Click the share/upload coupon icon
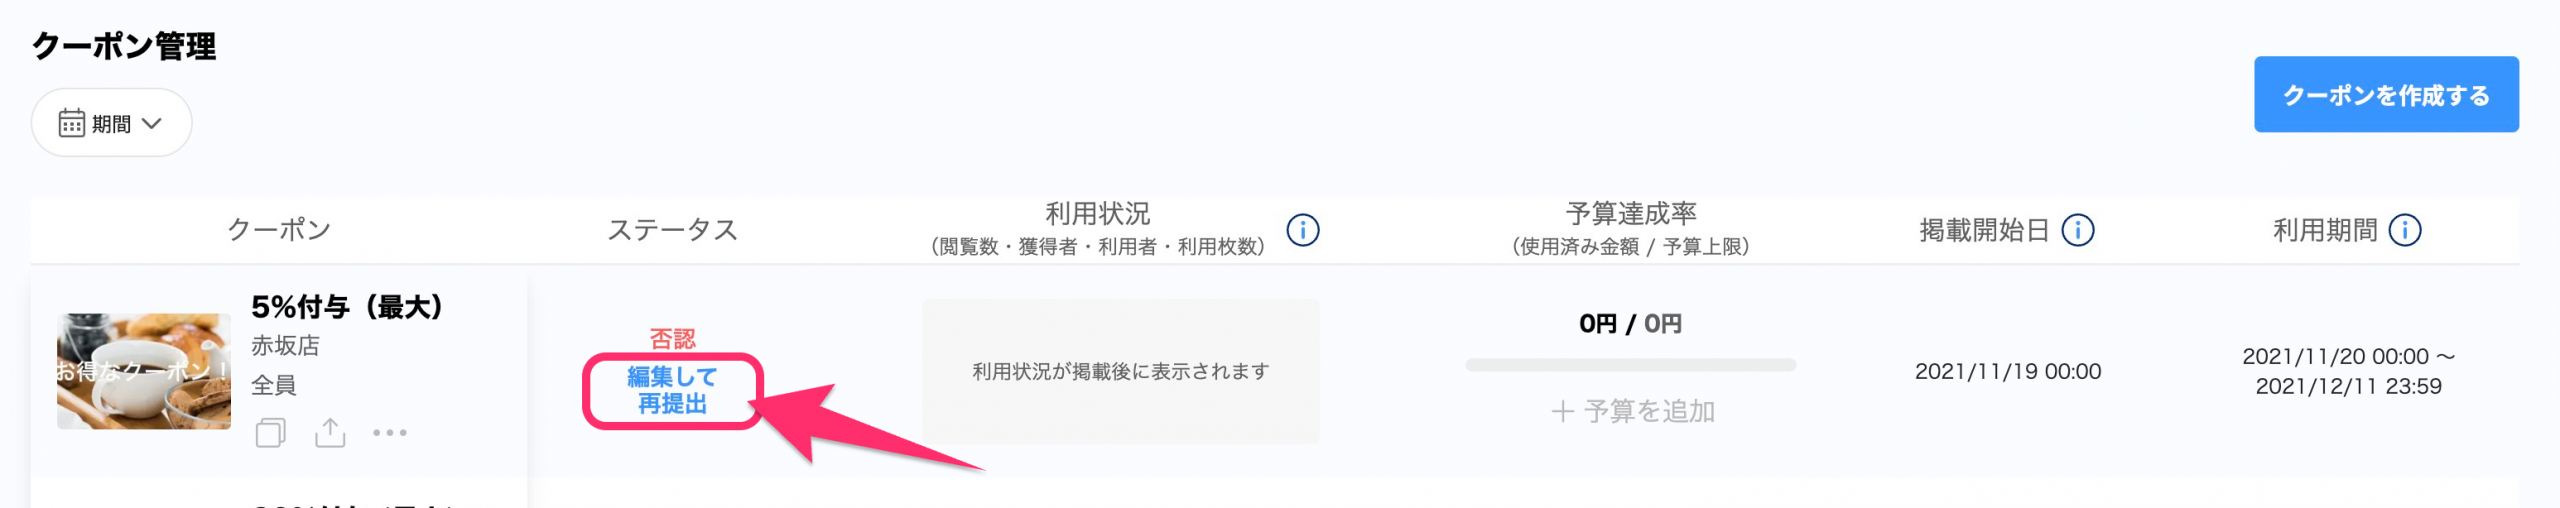This screenshot has width=2560, height=508. click(x=330, y=433)
